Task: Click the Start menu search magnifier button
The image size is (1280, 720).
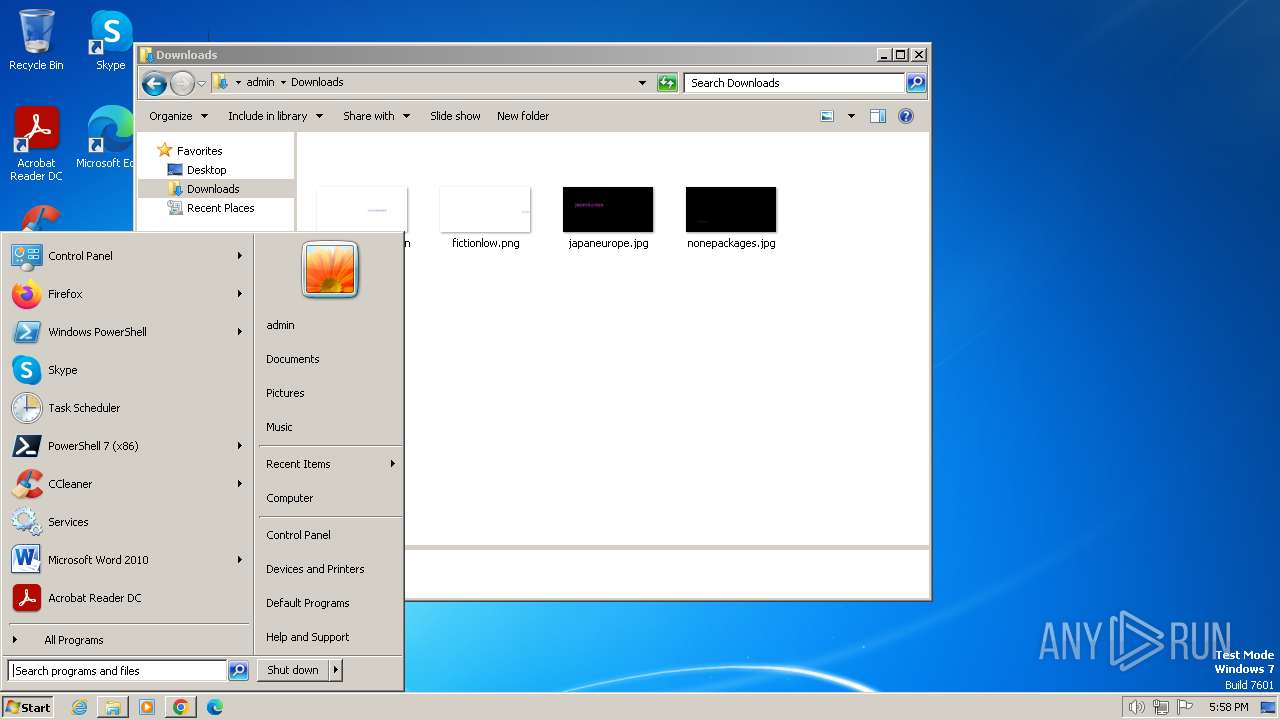Action: (238, 671)
